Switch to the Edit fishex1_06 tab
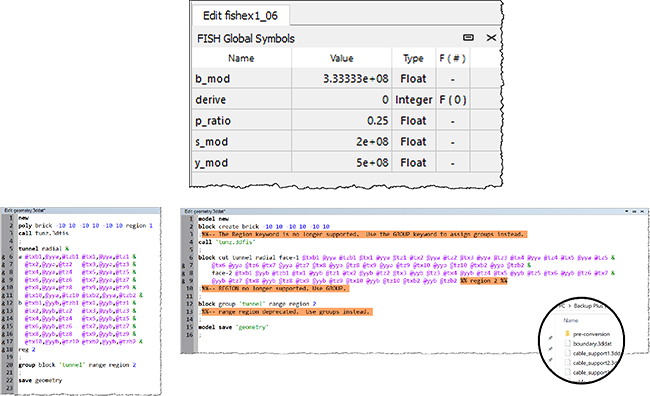Viewport: 650px width, 396px height. click(240, 16)
